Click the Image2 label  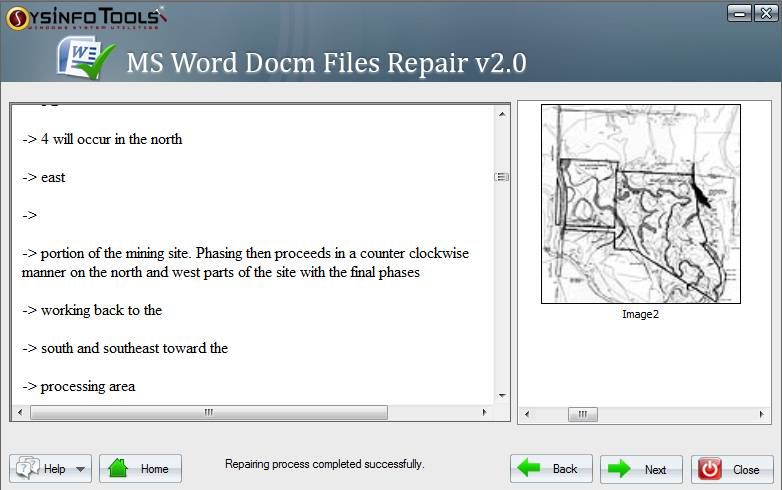640,314
